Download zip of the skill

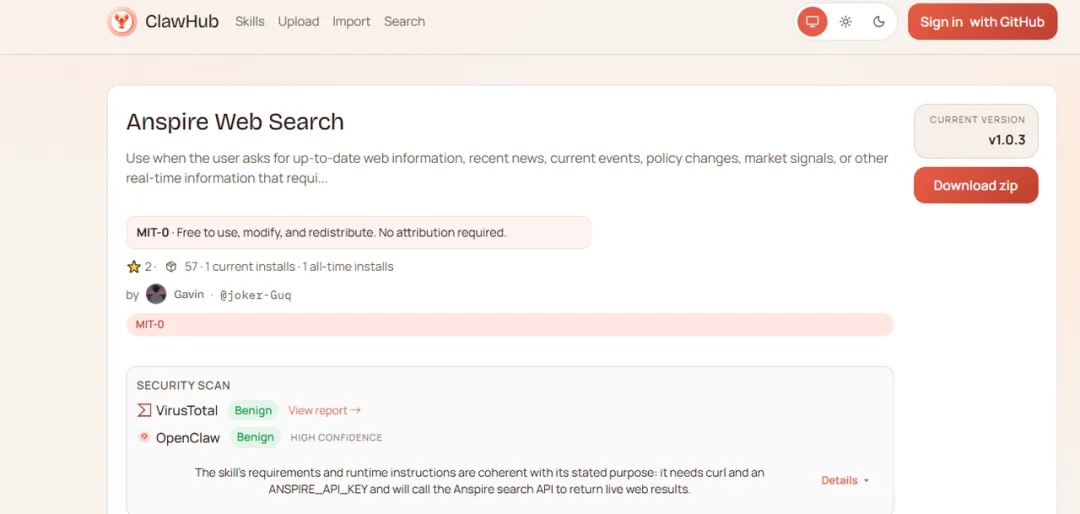click(x=975, y=185)
